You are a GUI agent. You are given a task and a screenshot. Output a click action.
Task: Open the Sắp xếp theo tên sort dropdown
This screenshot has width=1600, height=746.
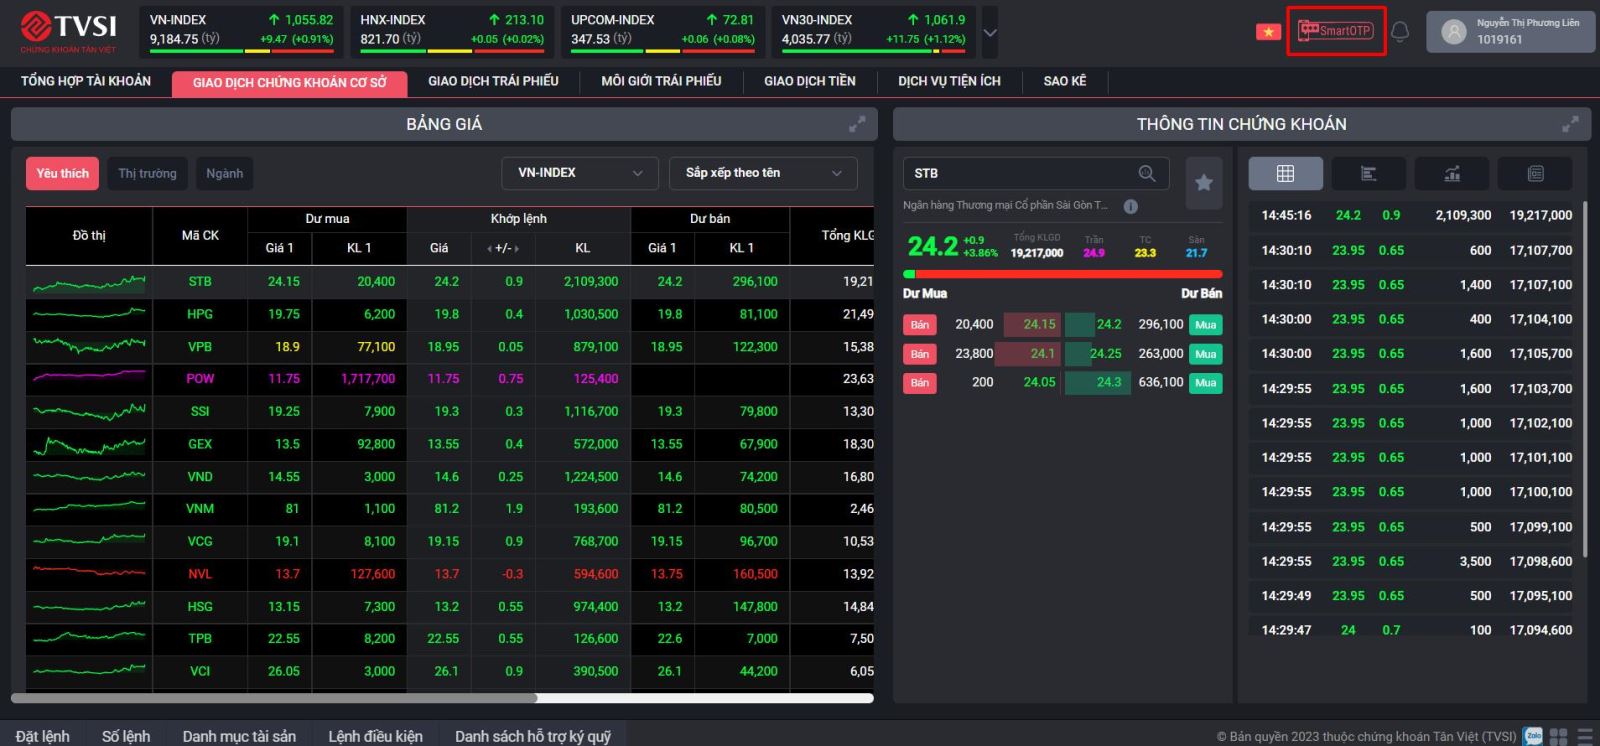coord(763,174)
